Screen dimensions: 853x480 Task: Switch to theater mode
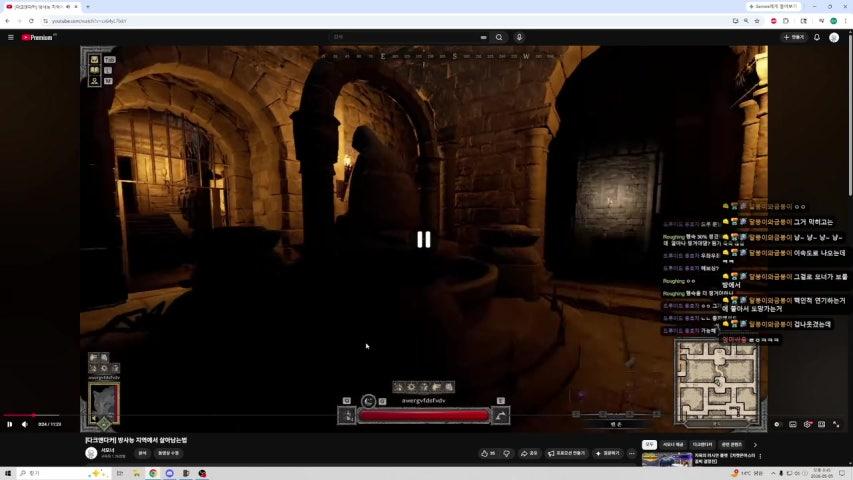click(x=821, y=424)
